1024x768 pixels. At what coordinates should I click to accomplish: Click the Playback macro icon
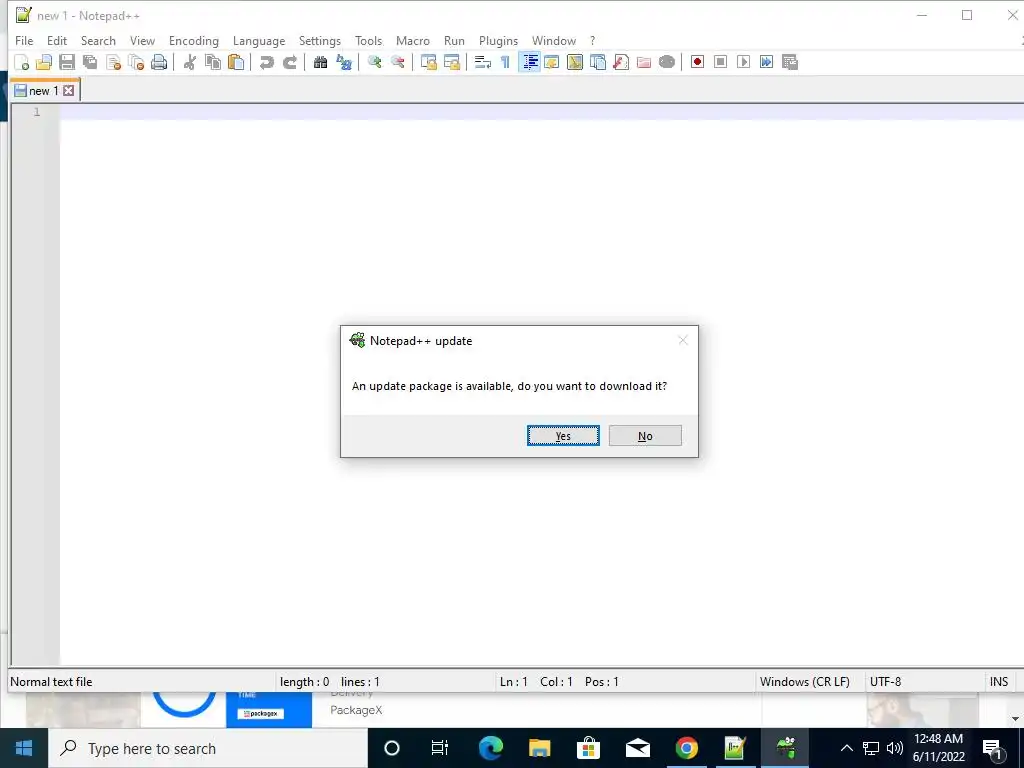pos(743,62)
